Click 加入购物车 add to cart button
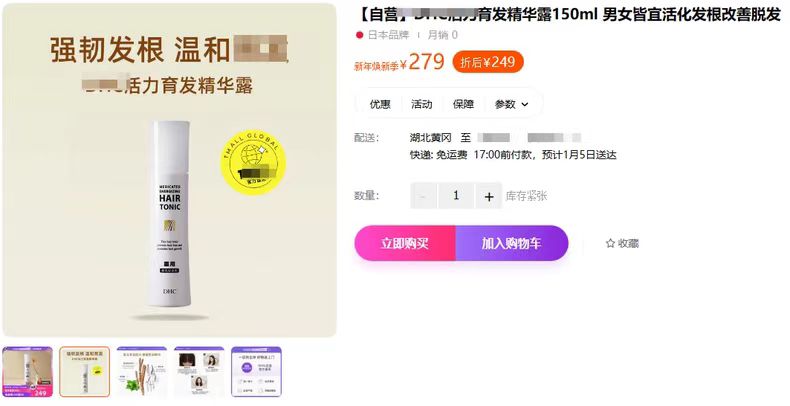The width and height of the screenshot is (790, 406). click(512, 243)
